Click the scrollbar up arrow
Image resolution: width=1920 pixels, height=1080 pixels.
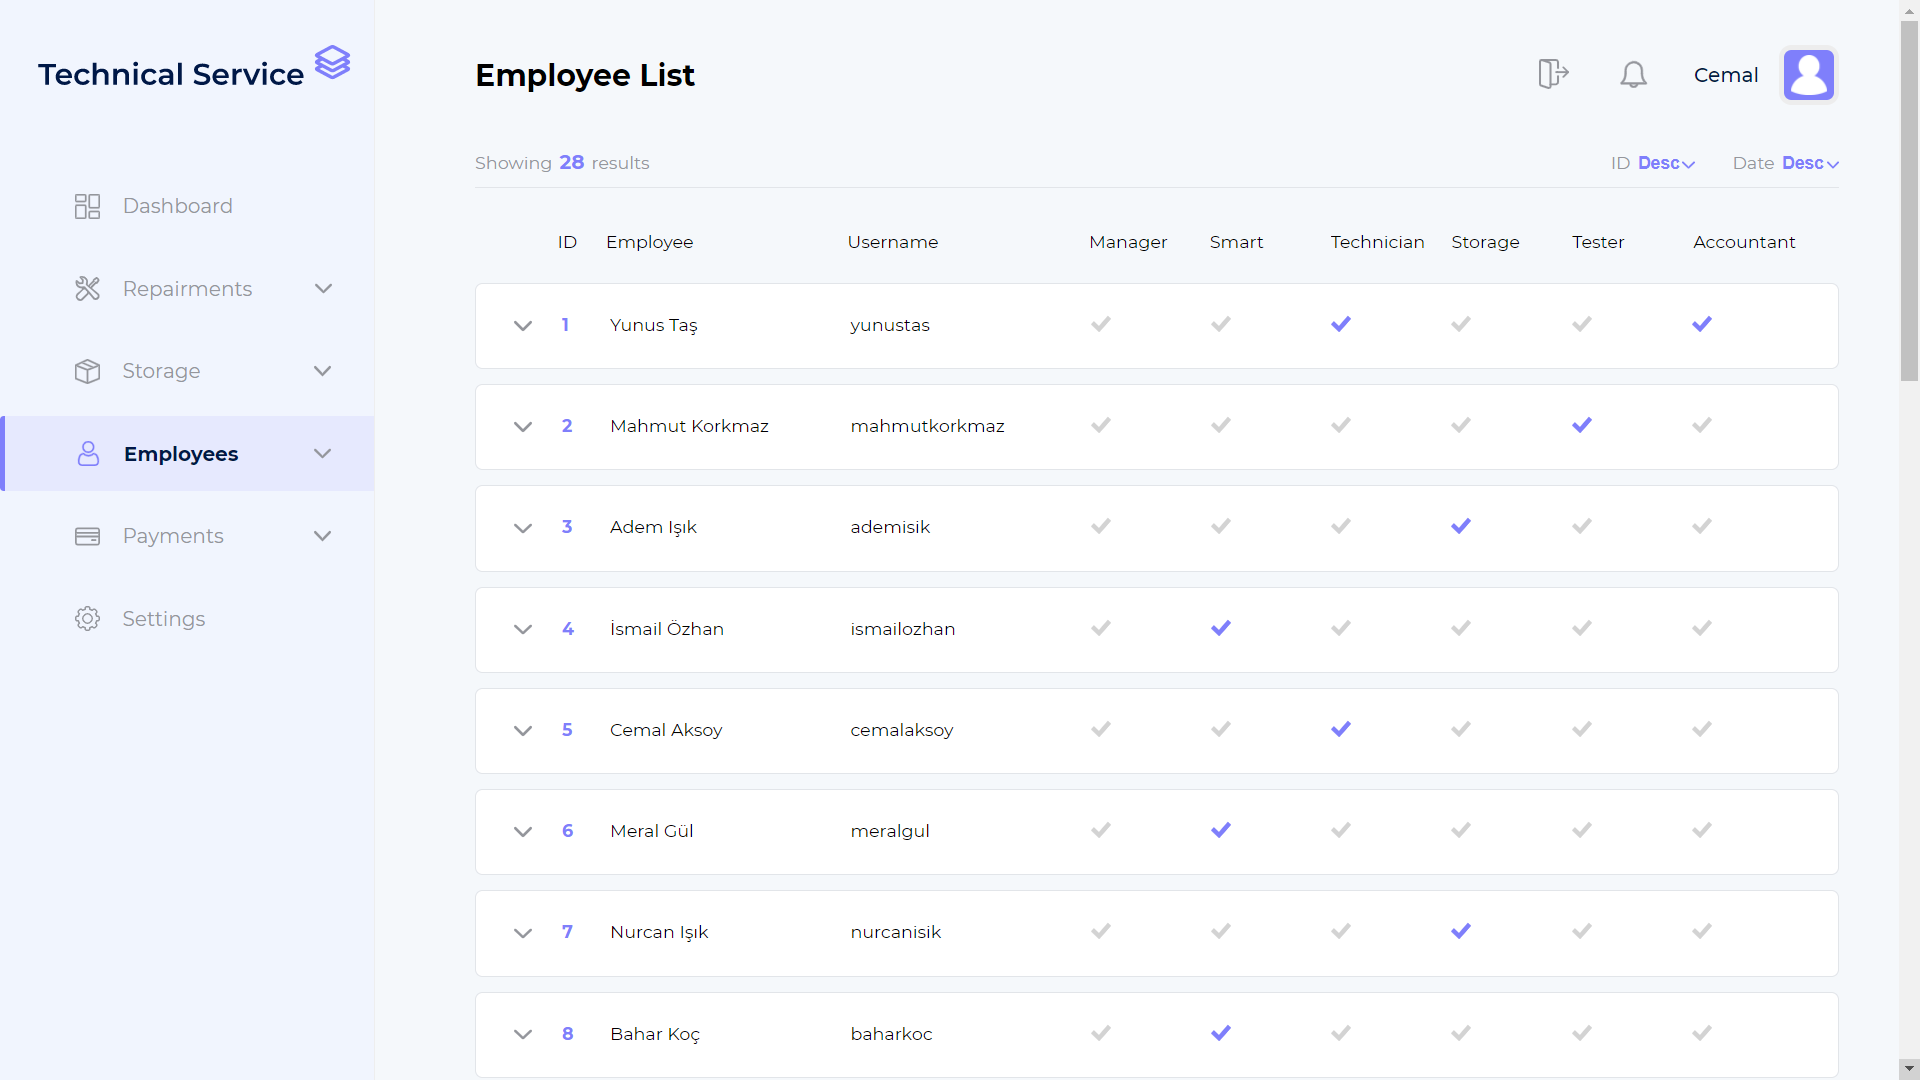(1909, 9)
